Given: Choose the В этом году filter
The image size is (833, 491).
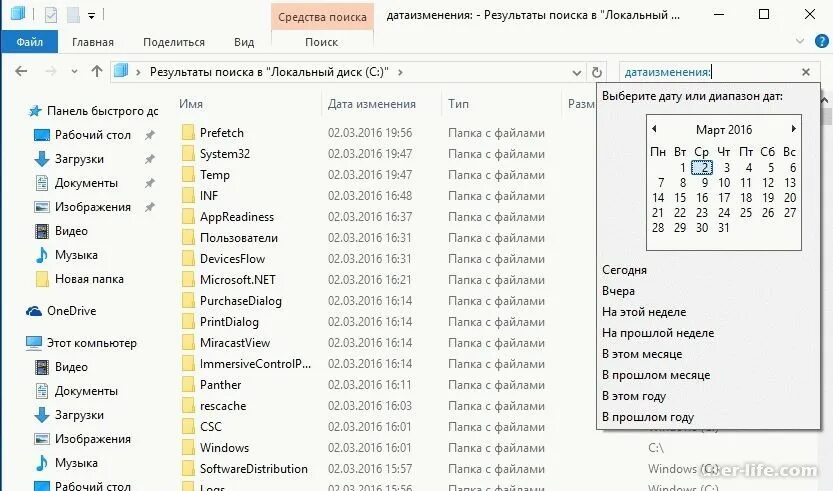Looking at the screenshot, I should pos(633,396).
